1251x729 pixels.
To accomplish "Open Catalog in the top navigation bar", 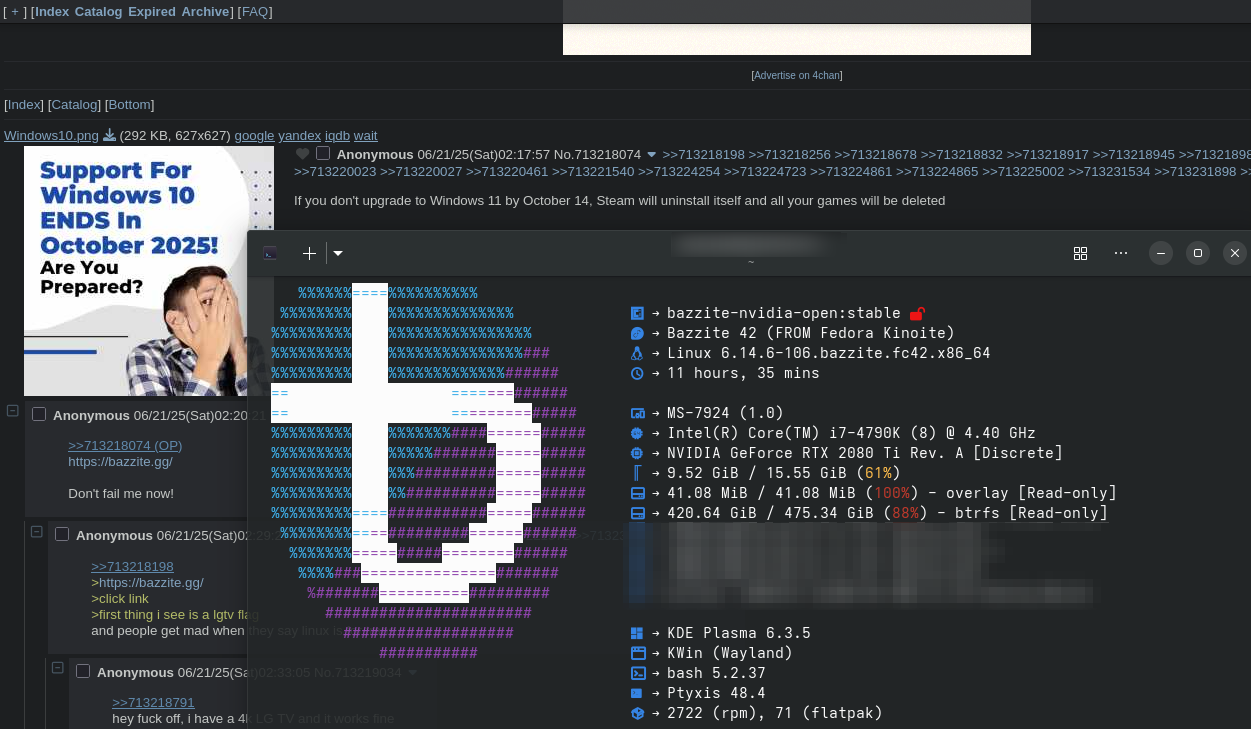I will click(98, 12).
